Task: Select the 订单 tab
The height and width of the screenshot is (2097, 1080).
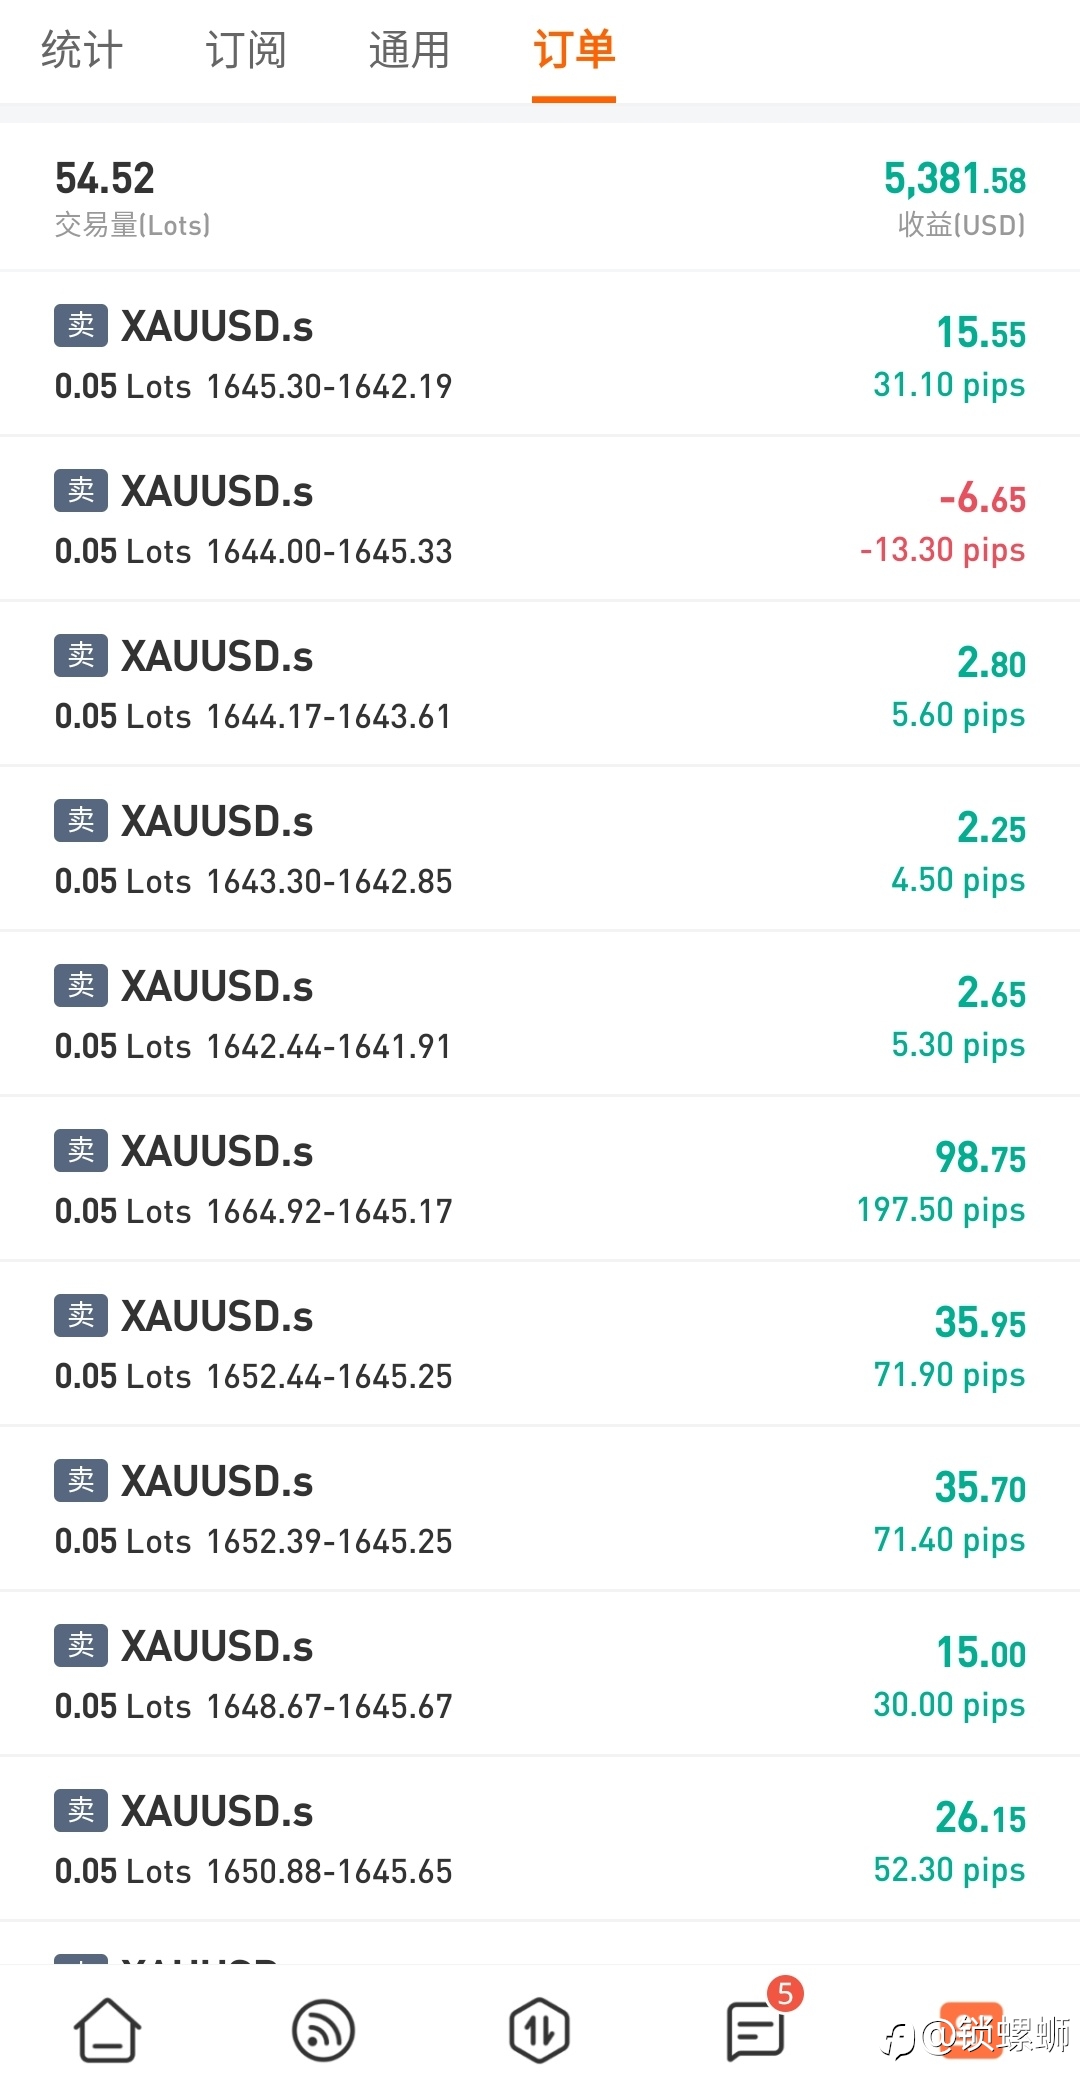Action: (x=574, y=50)
